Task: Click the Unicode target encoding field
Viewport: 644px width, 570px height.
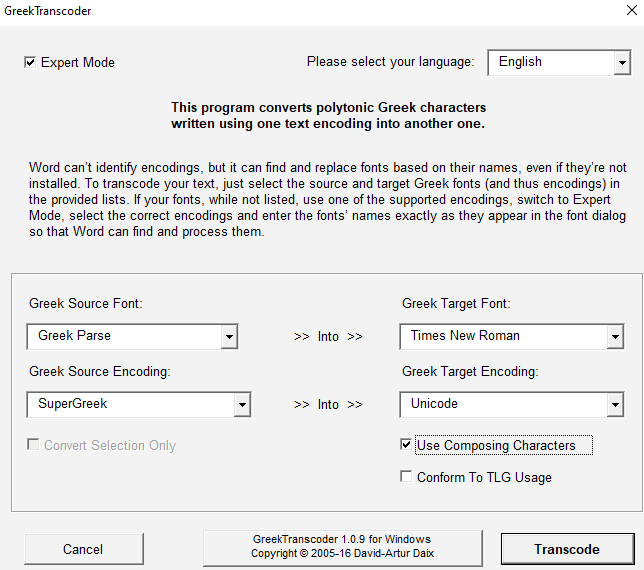Action: (x=502, y=404)
